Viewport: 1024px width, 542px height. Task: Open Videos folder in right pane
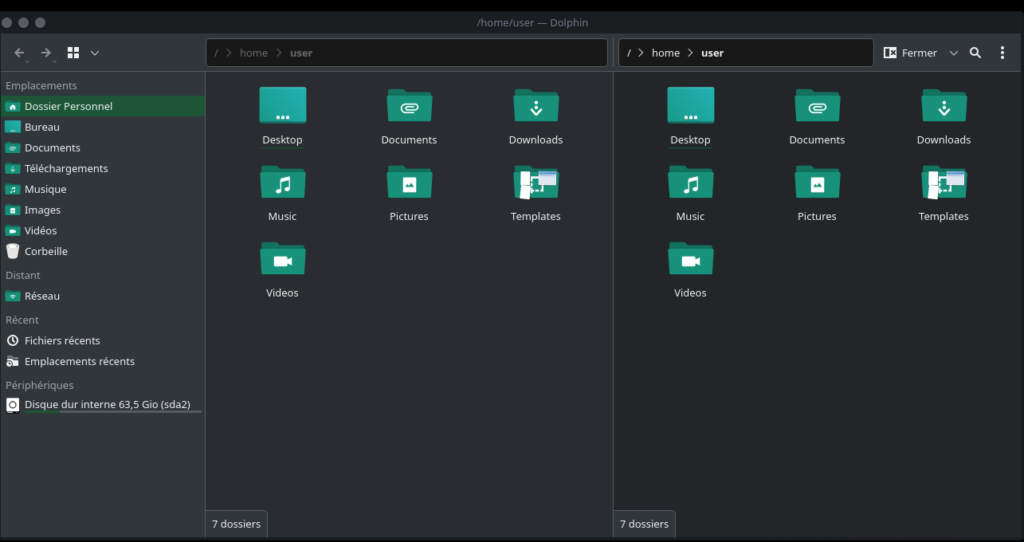tap(690, 268)
